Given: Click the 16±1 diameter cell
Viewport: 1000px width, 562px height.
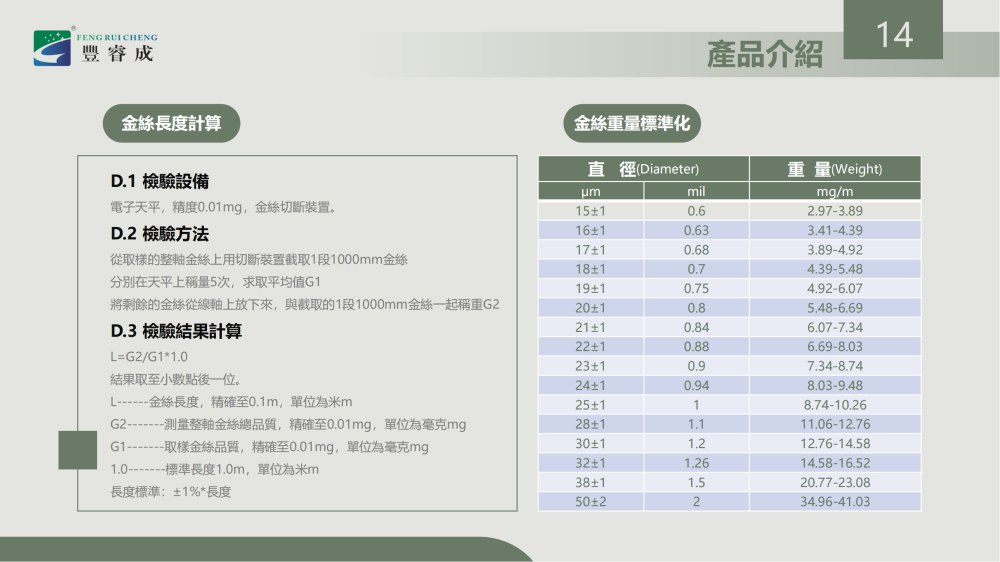Looking at the screenshot, I should coord(591,230).
